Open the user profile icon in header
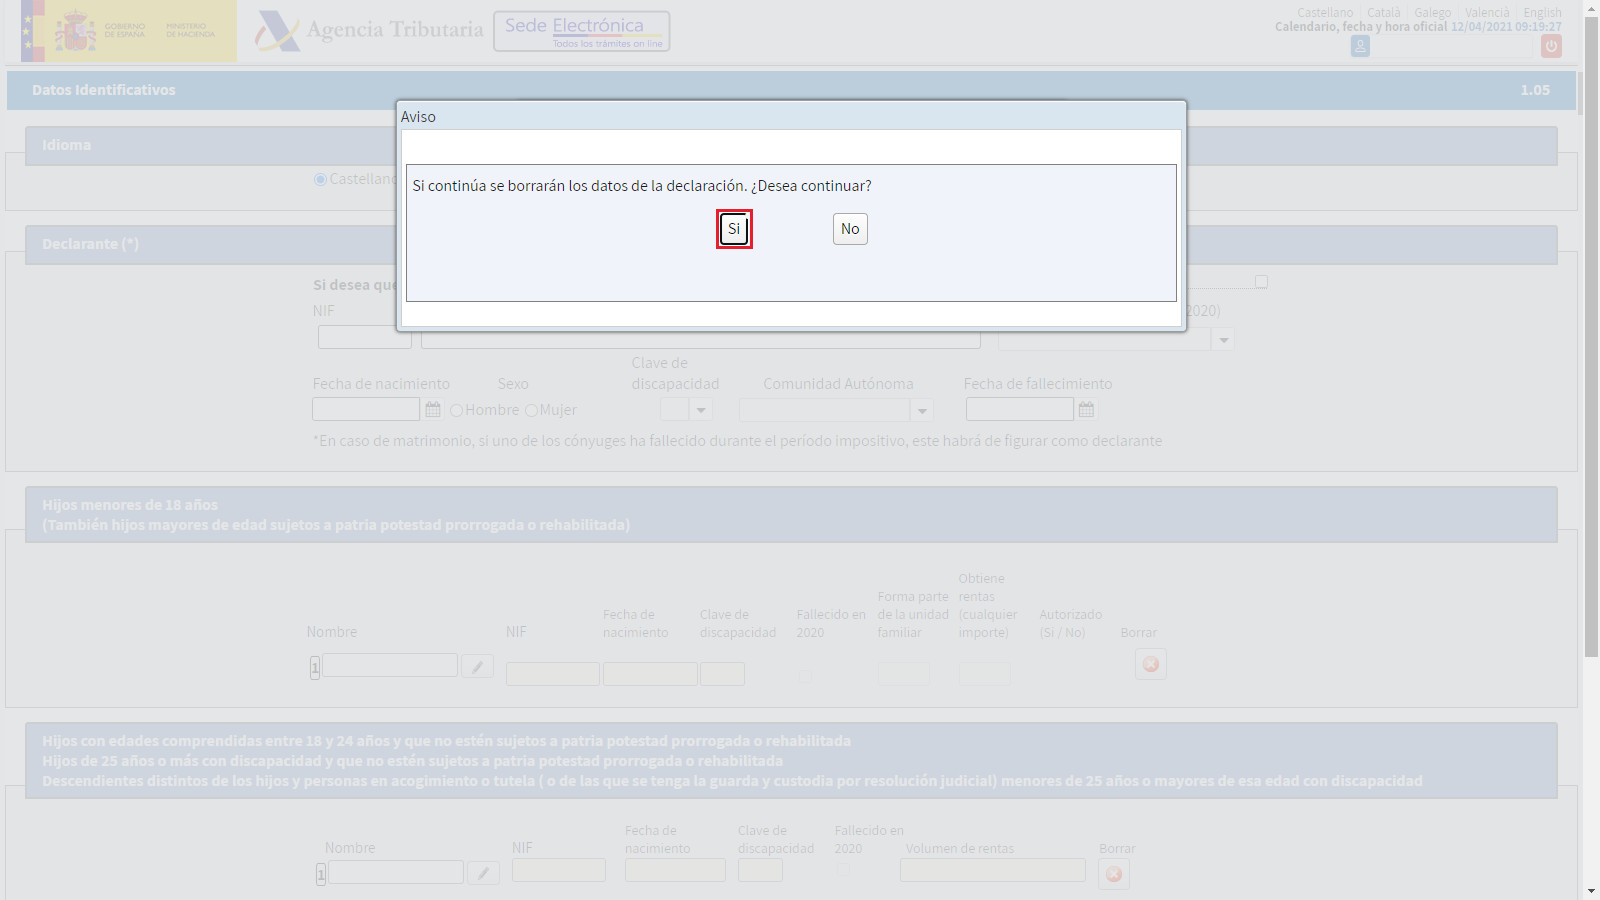This screenshot has width=1600, height=900. click(1360, 46)
